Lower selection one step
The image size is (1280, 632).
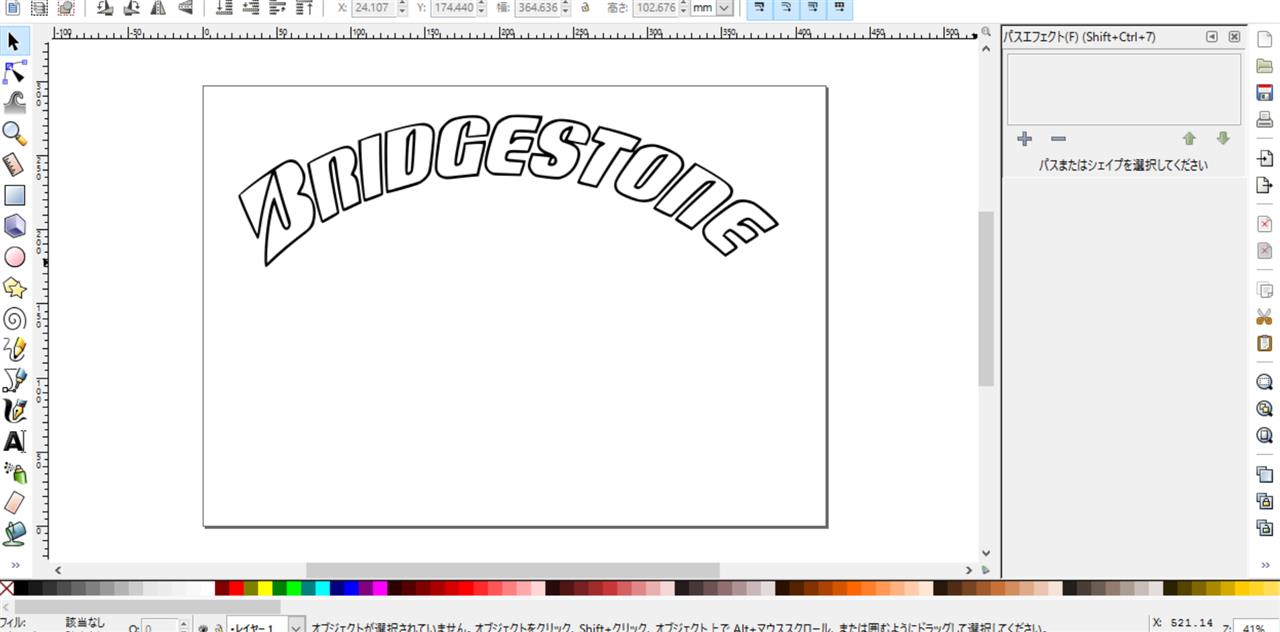(x=252, y=8)
